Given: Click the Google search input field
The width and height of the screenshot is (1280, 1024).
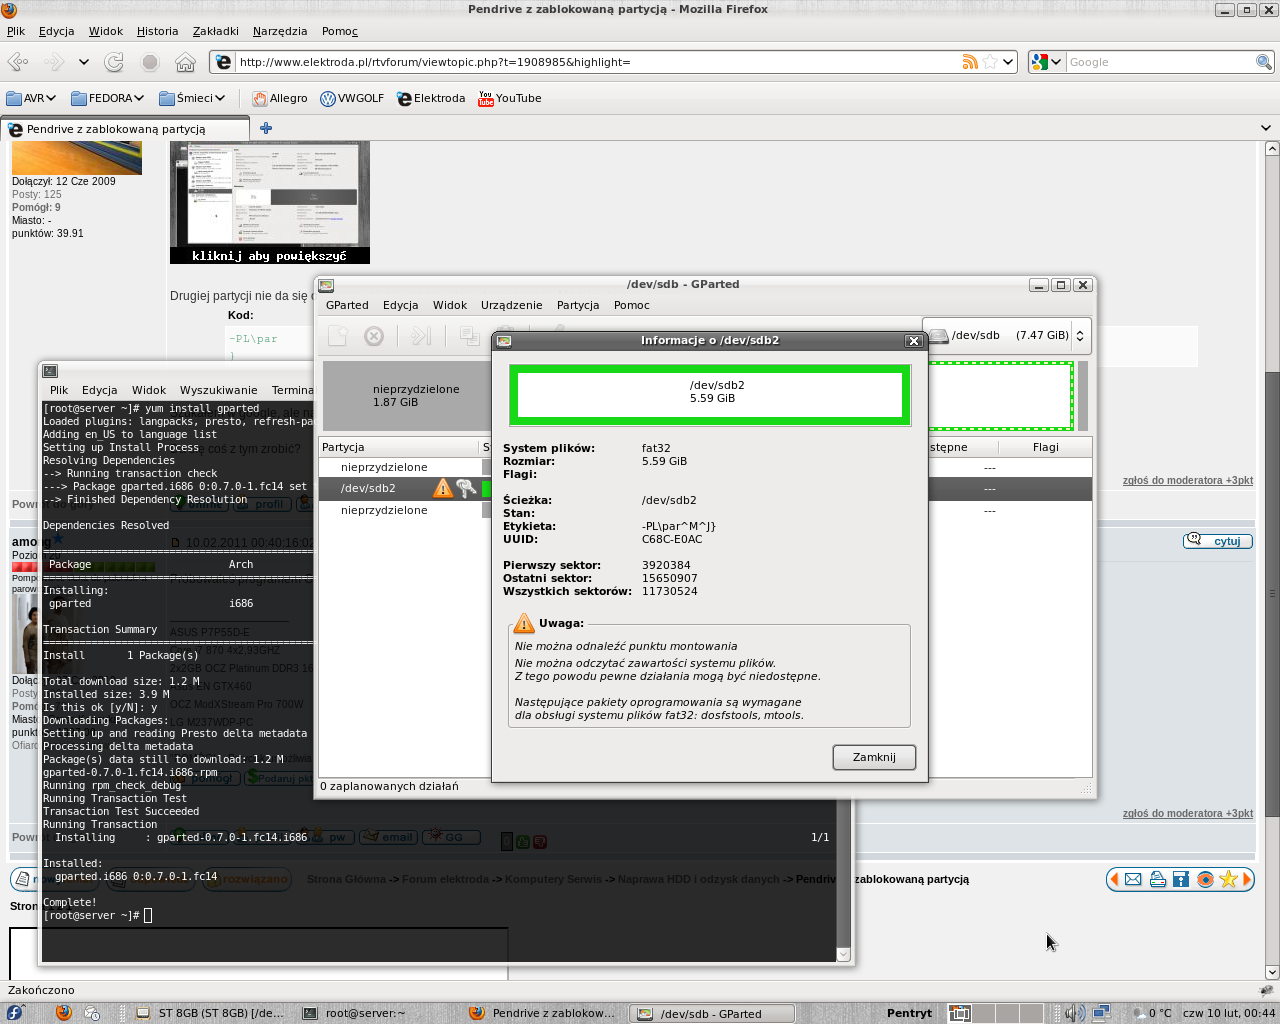Looking at the screenshot, I should (1160, 62).
